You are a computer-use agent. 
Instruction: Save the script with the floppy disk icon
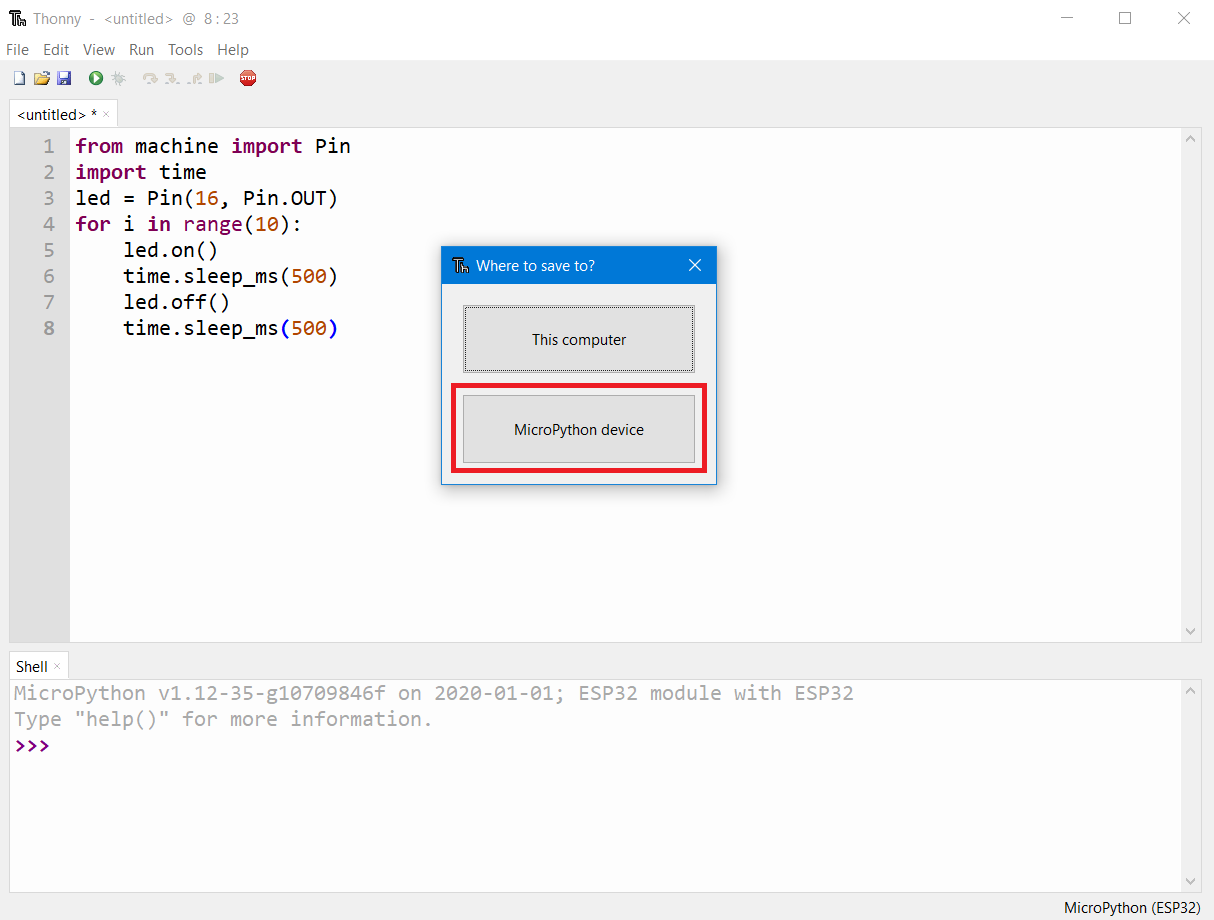coord(64,78)
